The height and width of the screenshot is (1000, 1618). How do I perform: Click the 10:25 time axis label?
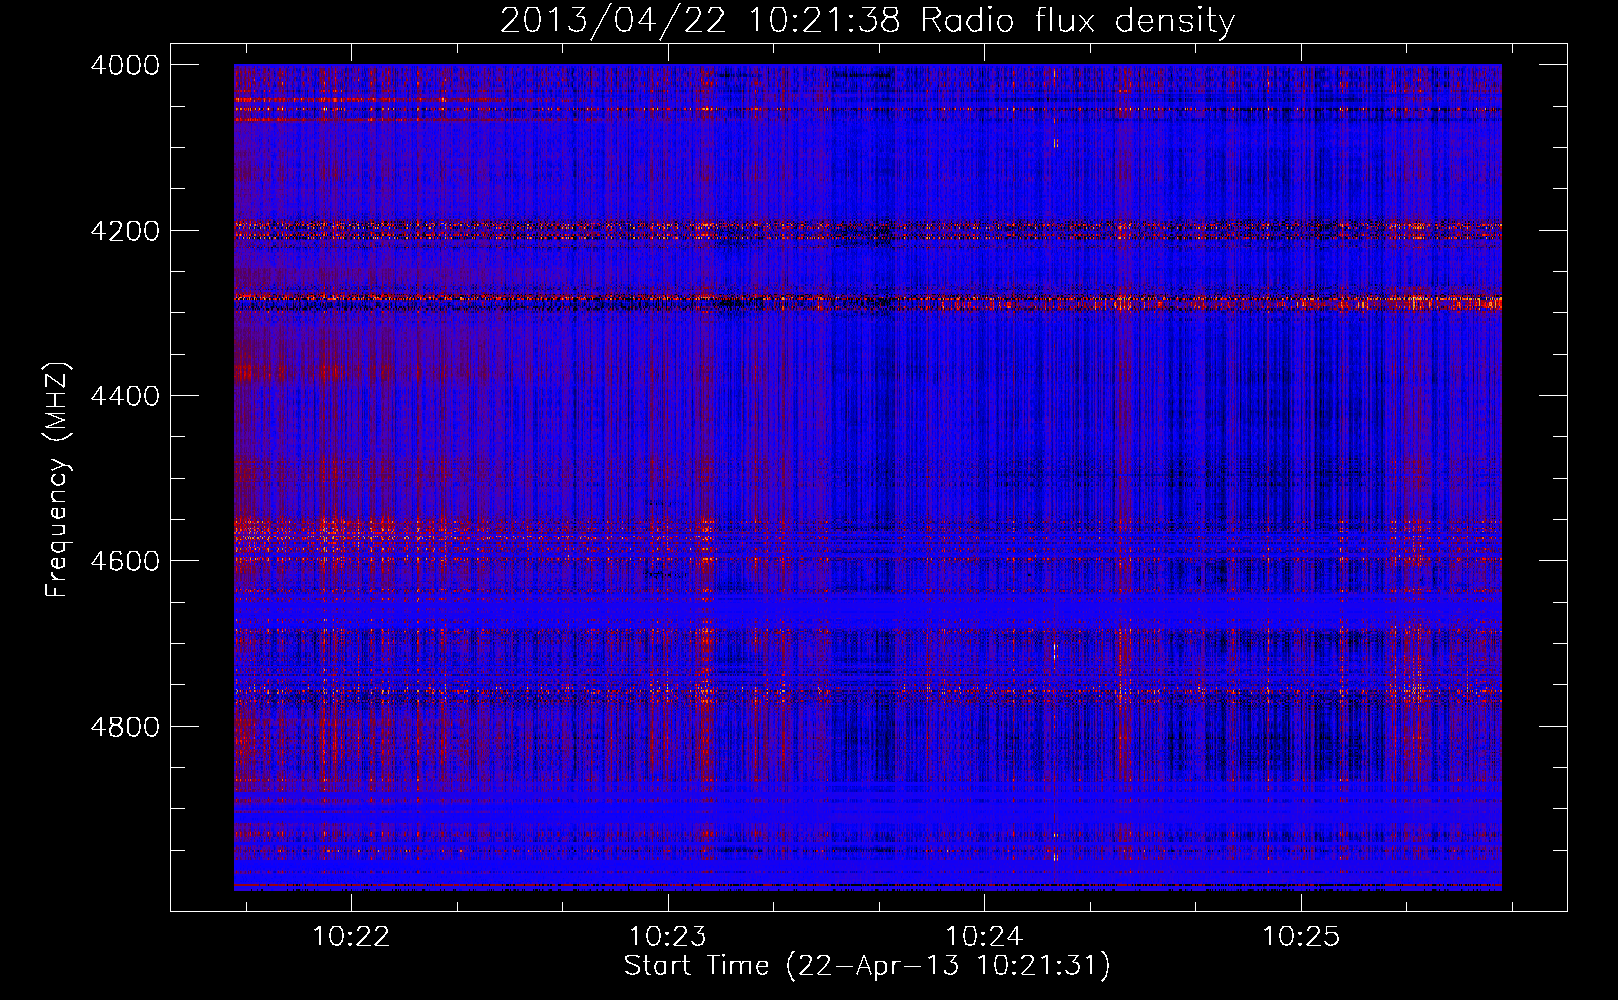click(1300, 936)
